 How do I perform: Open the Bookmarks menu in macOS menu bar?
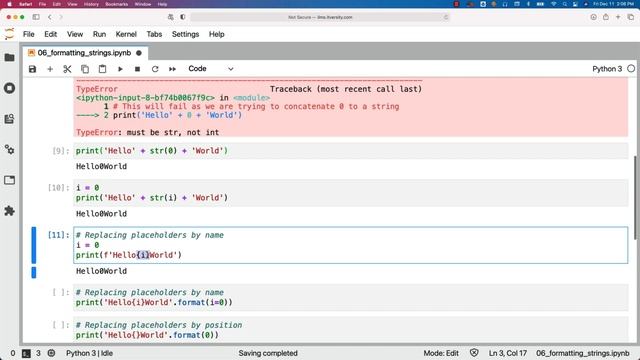point(117,4)
